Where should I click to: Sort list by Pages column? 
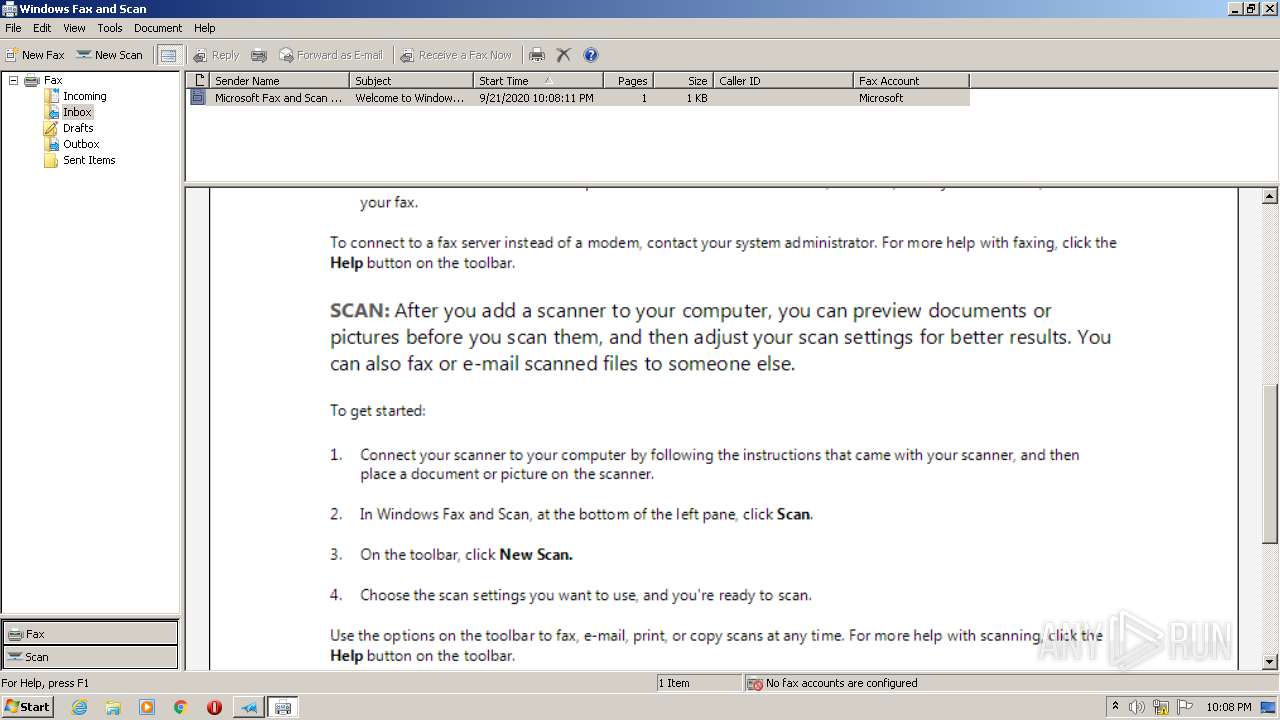(629, 80)
